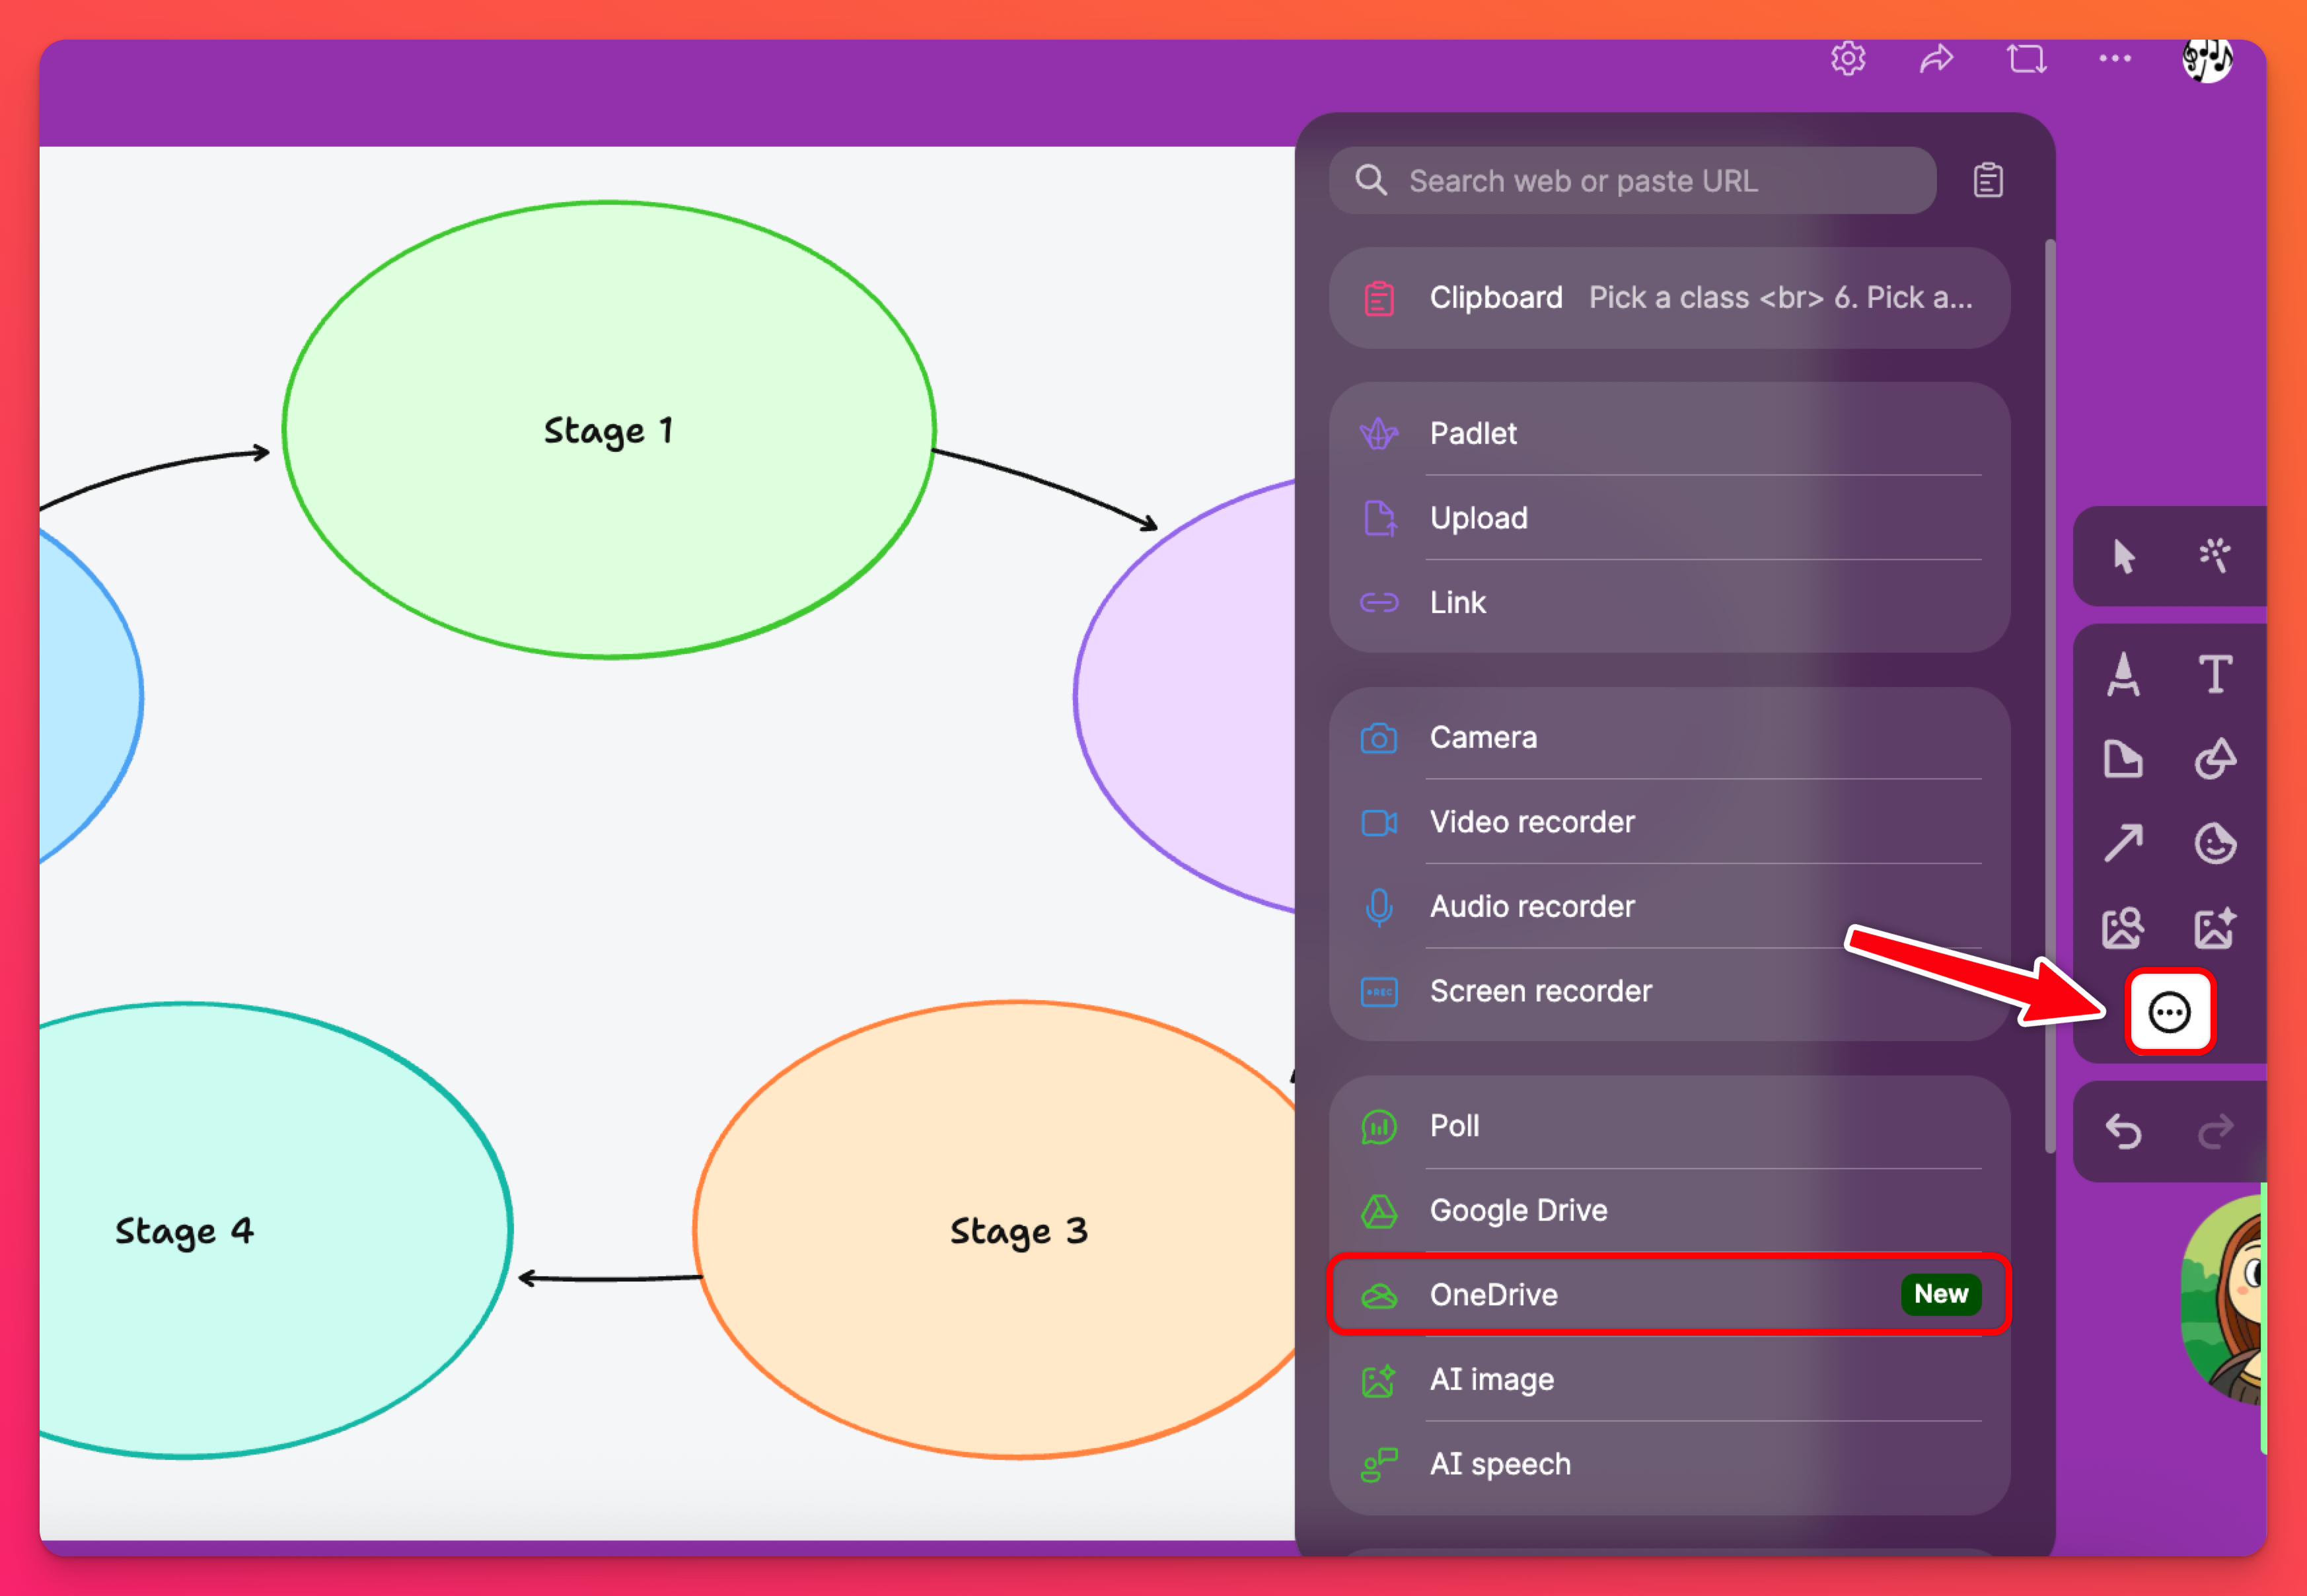Click the AI image generator icon
The width and height of the screenshot is (2307, 1596).
2214,928
